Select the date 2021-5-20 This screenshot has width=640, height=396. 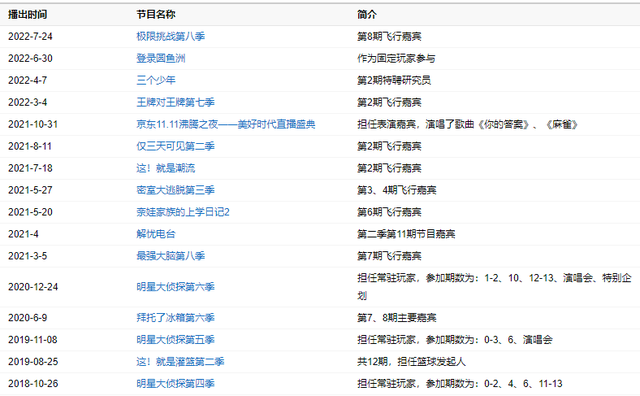[x=30, y=213]
